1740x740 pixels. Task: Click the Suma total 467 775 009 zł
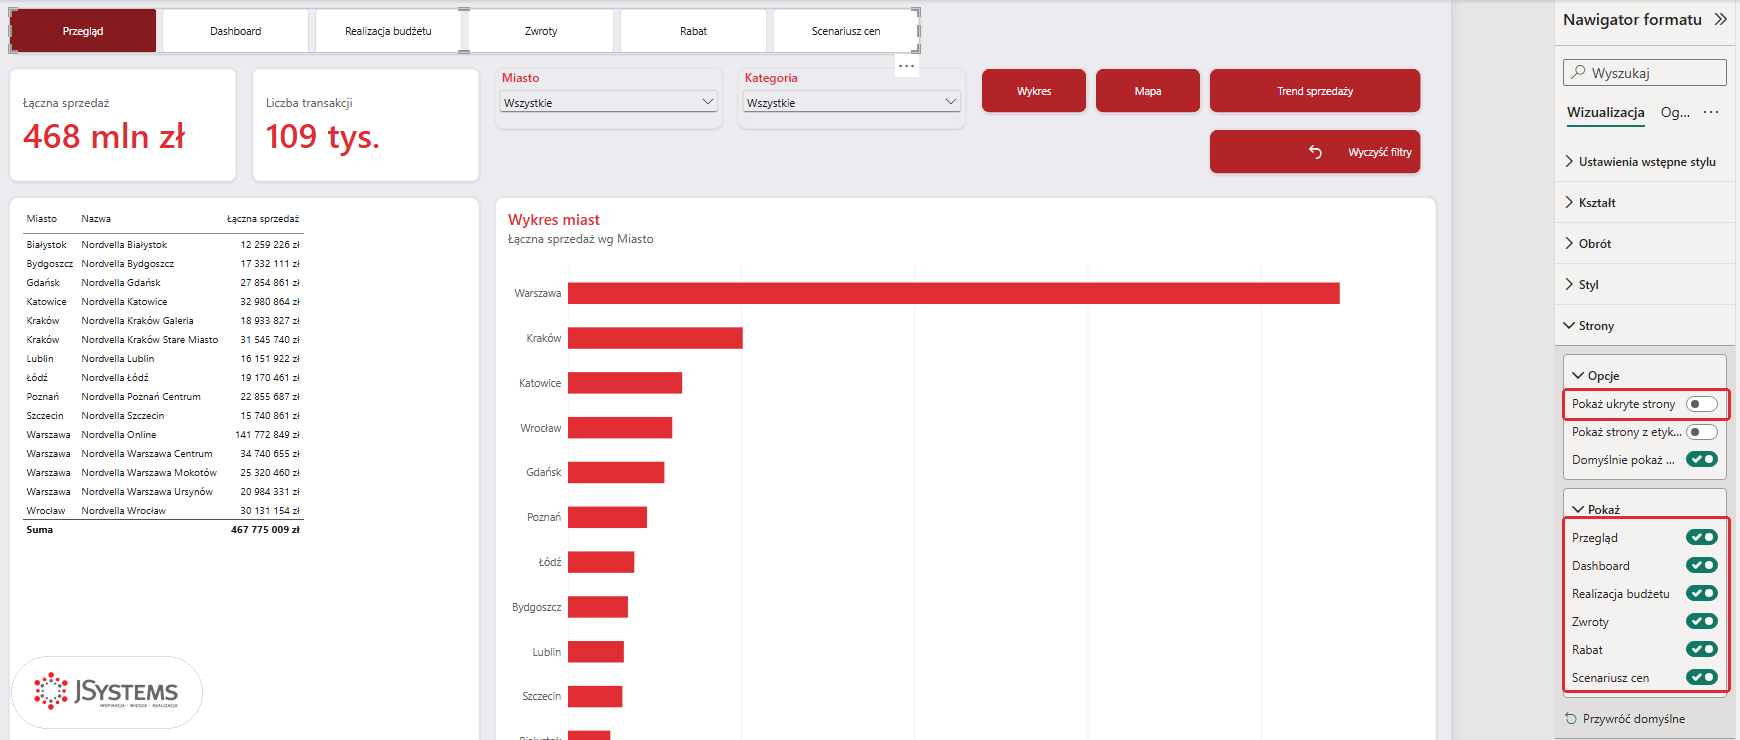click(x=265, y=529)
